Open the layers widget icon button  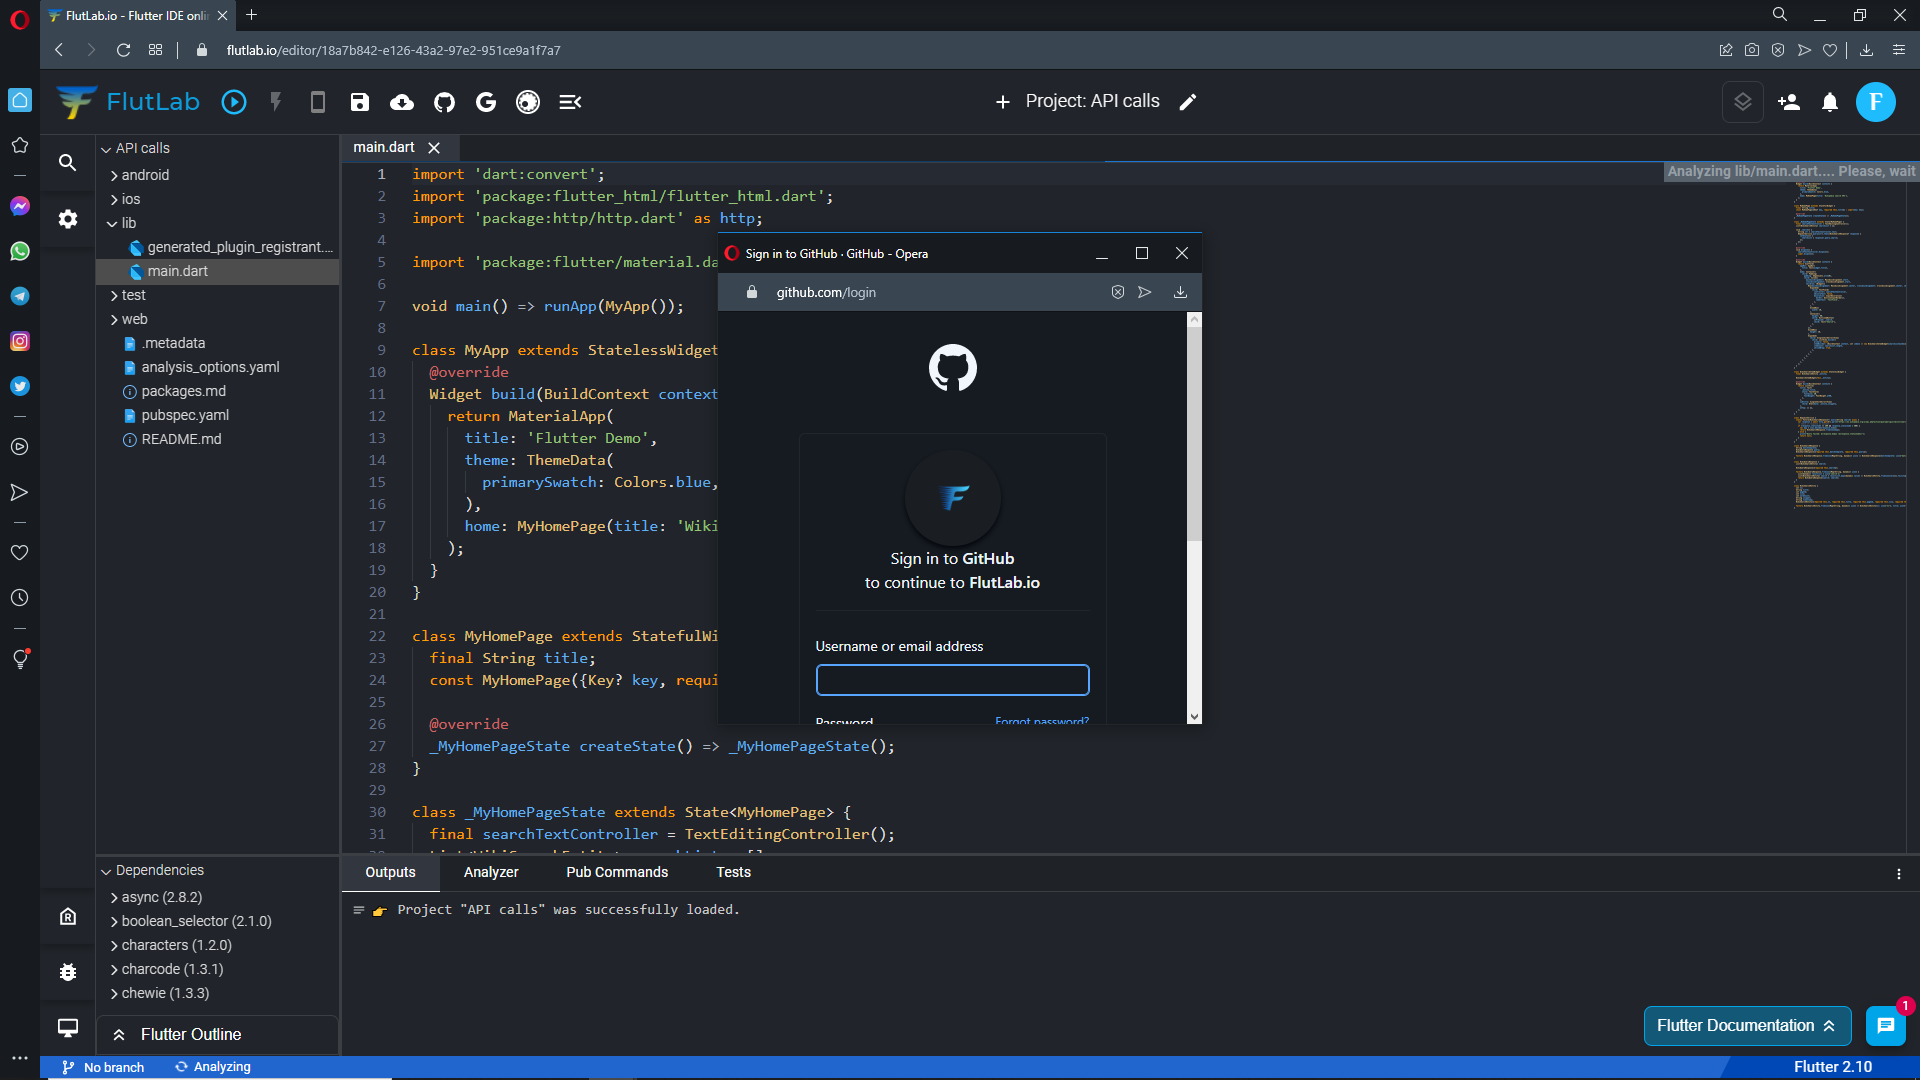[1743, 102]
